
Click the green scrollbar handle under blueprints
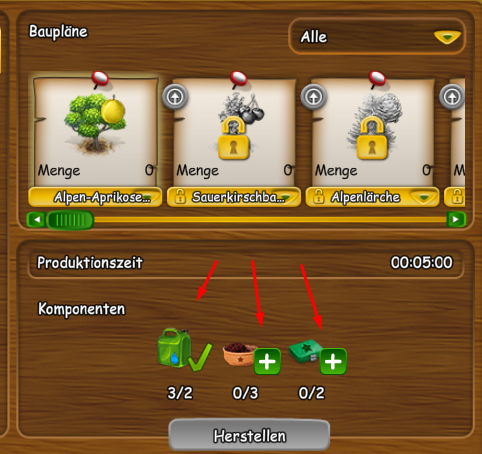(70, 220)
